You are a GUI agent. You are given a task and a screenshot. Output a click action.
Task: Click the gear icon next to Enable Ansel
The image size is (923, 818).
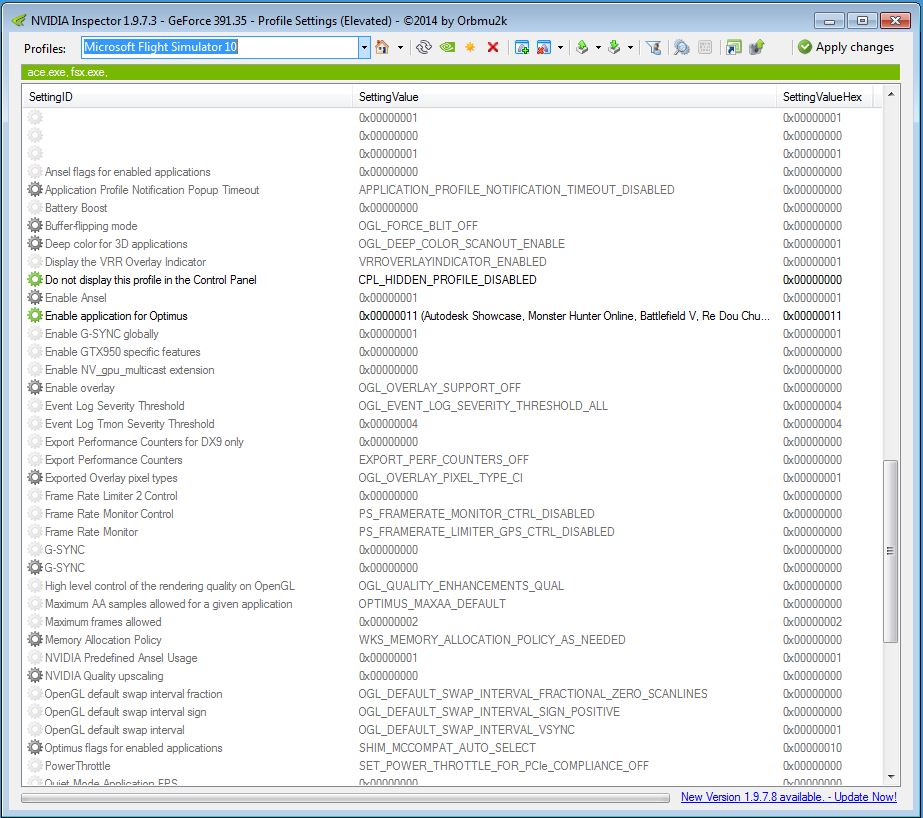[35, 298]
